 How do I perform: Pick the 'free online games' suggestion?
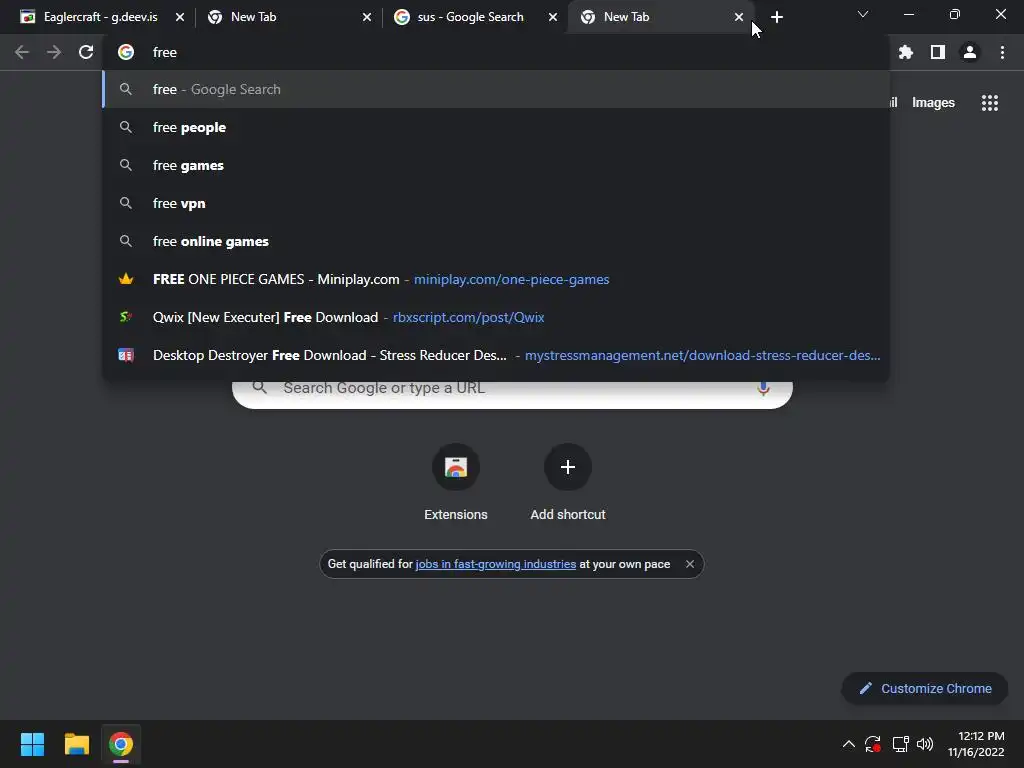pyautogui.click(x=496, y=241)
